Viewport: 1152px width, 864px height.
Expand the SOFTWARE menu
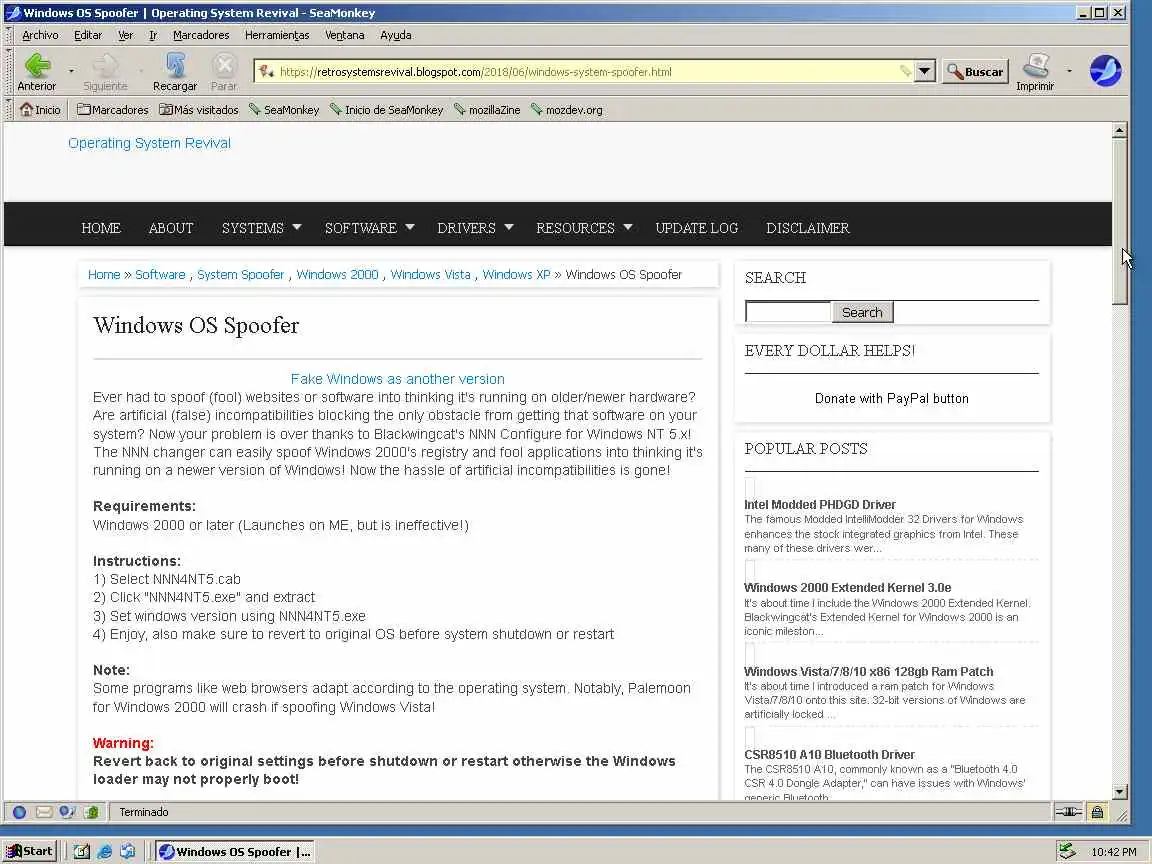point(370,228)
